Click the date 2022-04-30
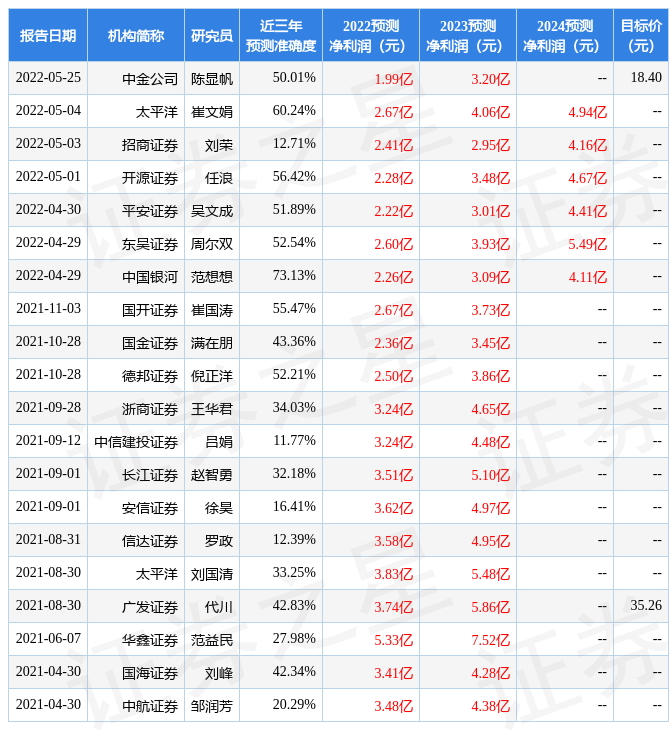The image size is (669, 730). point(48,210)
